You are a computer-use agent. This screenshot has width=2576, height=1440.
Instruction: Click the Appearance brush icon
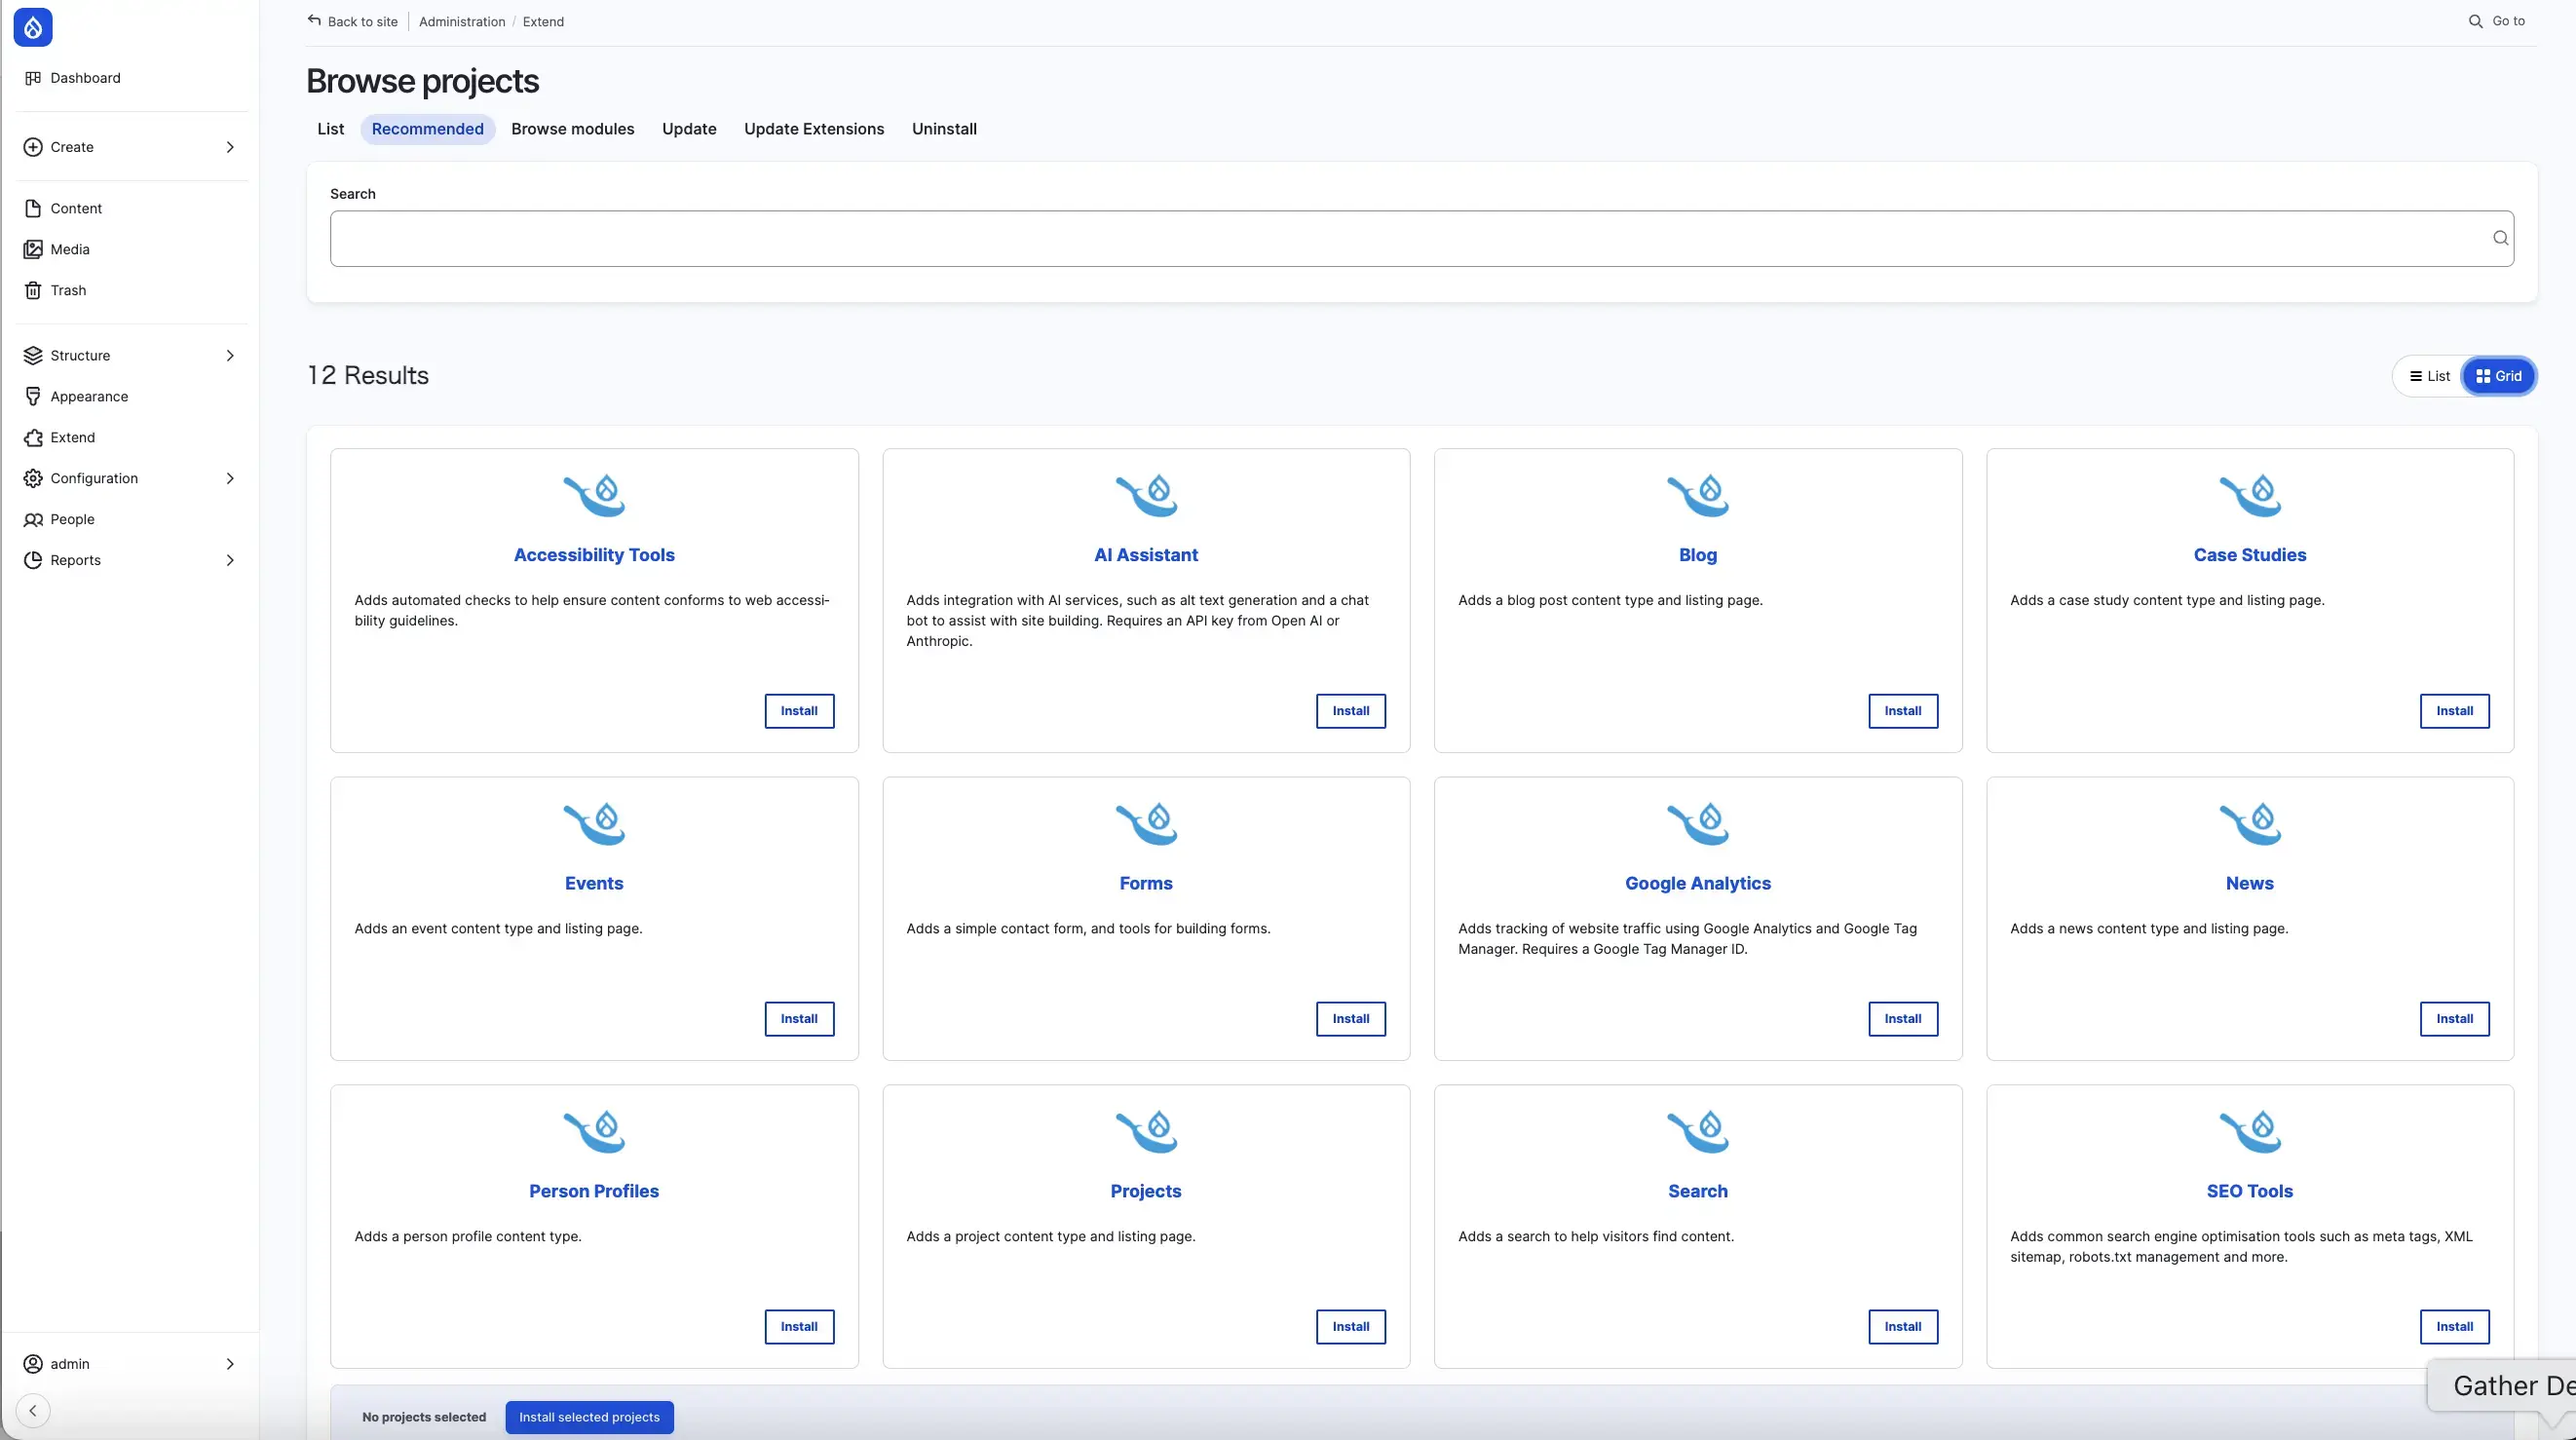[33, 396]
